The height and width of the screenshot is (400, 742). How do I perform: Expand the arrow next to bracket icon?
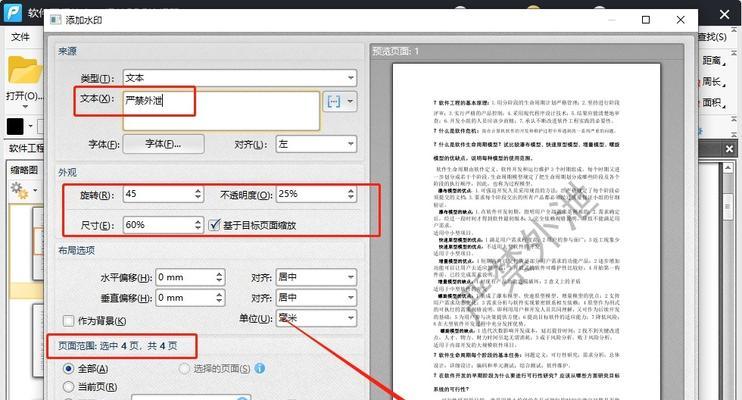(x=350, y=101)
